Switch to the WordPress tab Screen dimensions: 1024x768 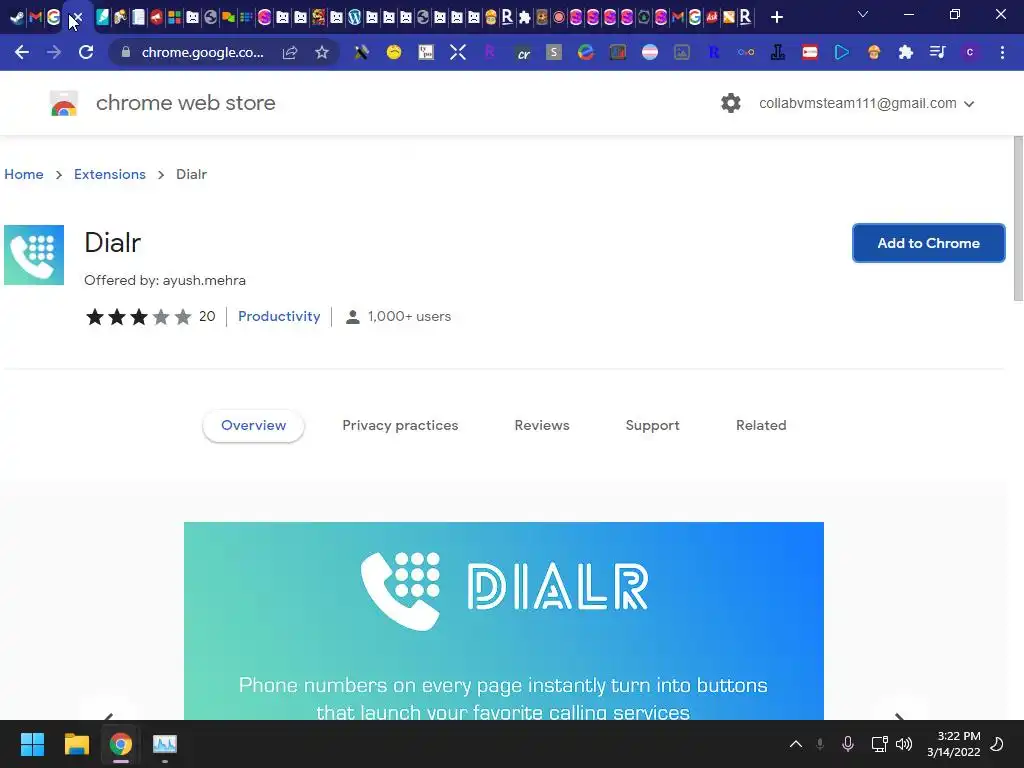coord(354,18)
